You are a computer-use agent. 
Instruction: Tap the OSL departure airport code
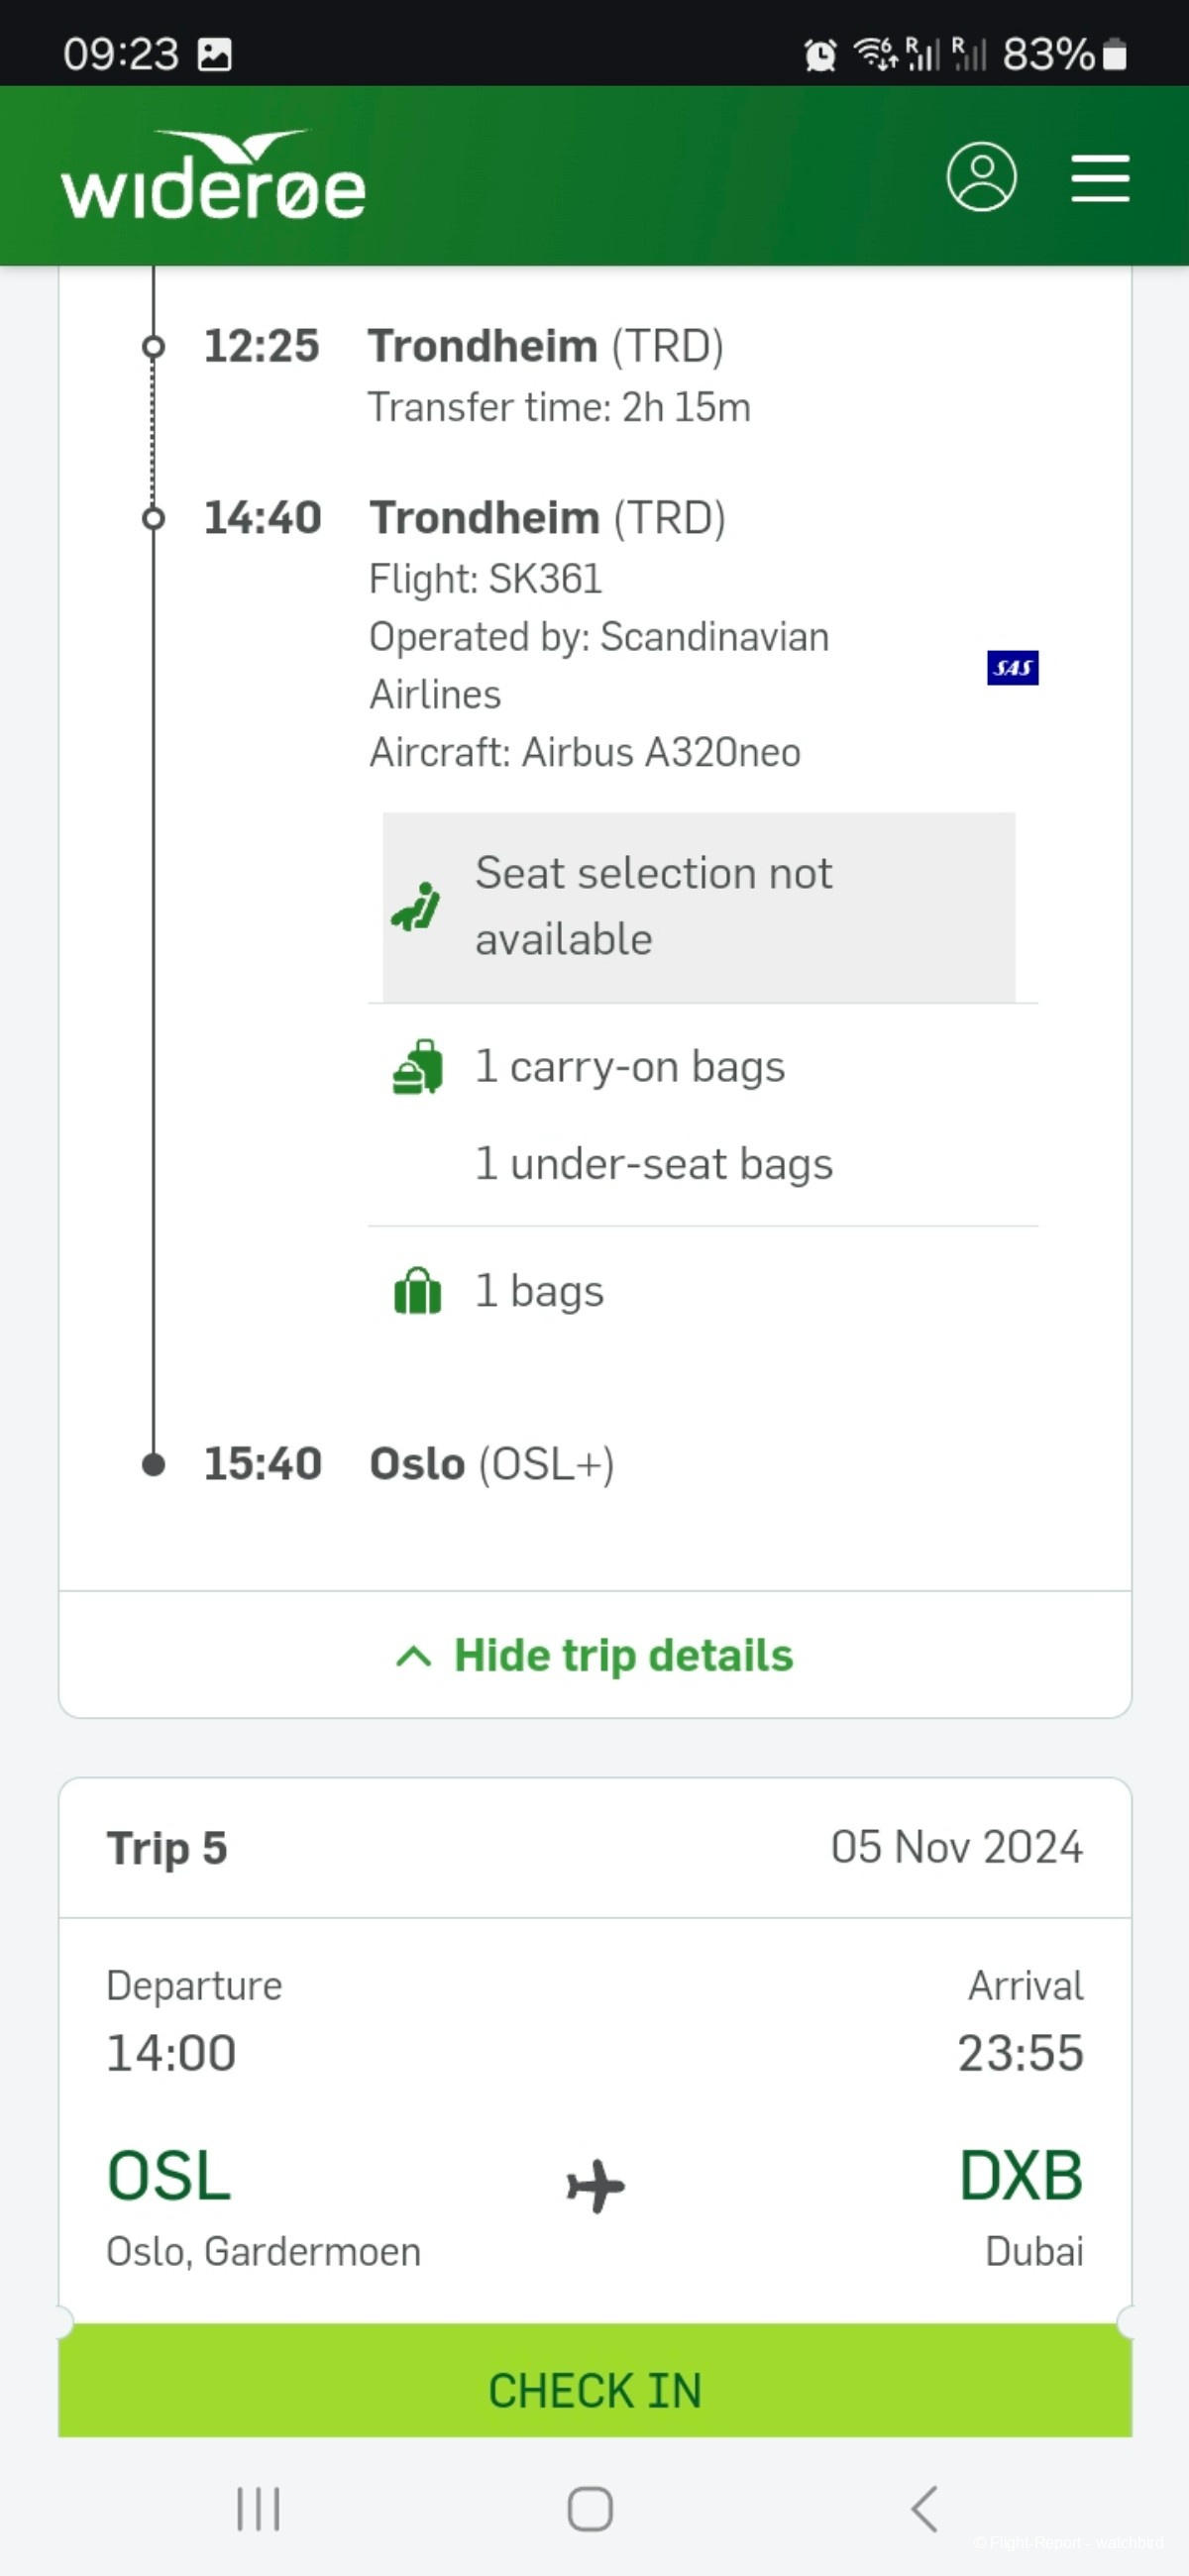coord(169,2176)
